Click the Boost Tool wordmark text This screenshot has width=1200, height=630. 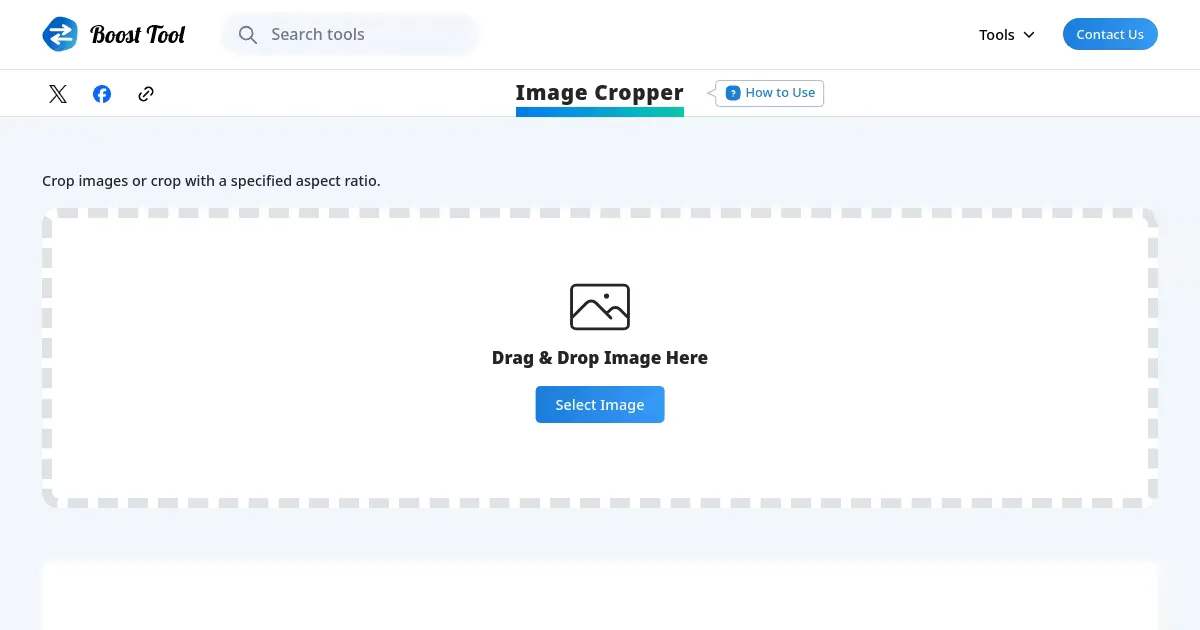138,35
